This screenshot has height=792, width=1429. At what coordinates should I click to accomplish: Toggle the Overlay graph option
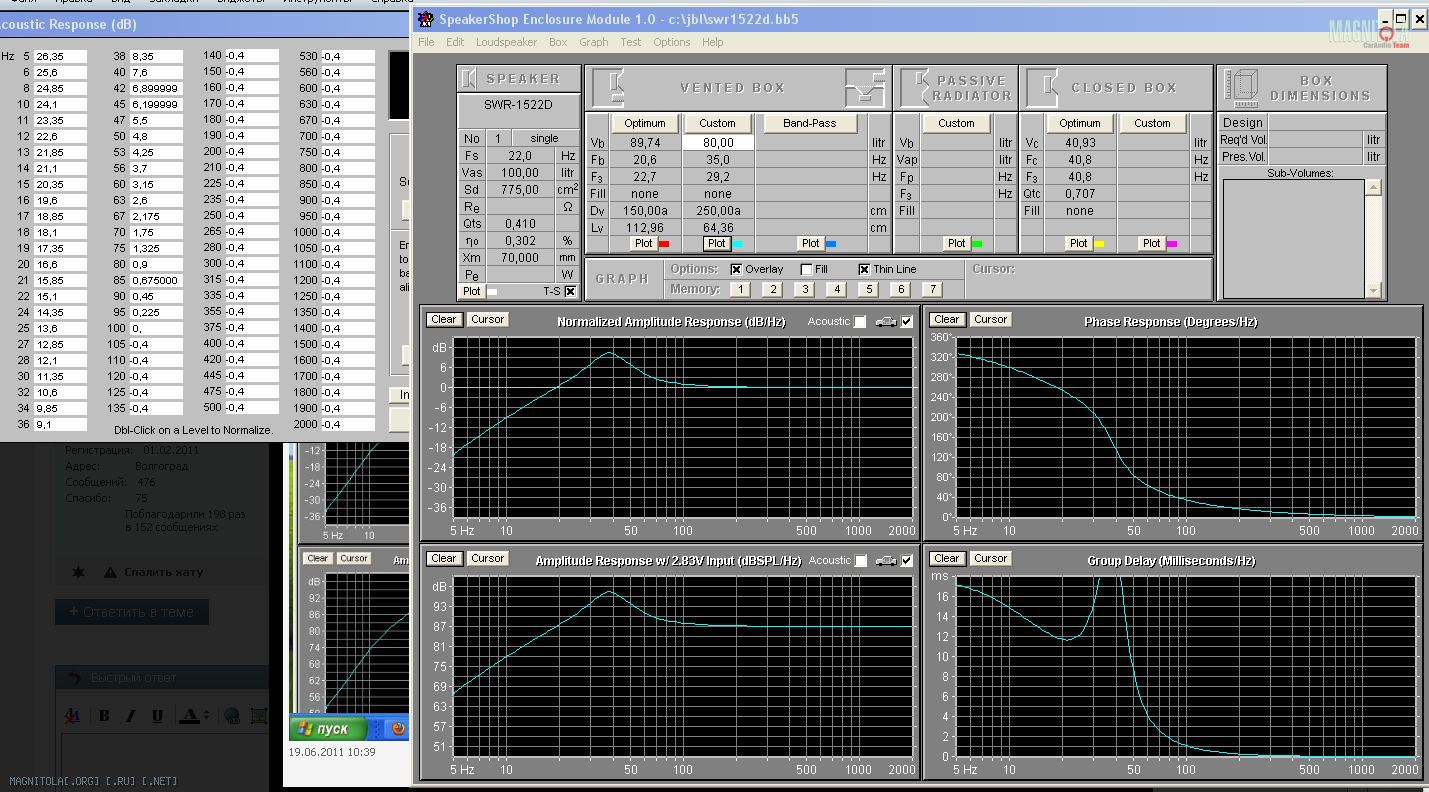pyautogui.click(x=736, y=269)
